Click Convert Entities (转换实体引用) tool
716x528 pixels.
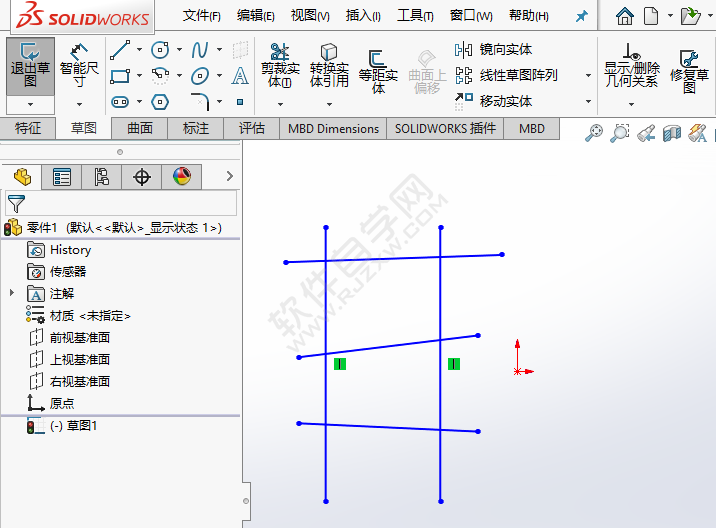pos(329,65)
